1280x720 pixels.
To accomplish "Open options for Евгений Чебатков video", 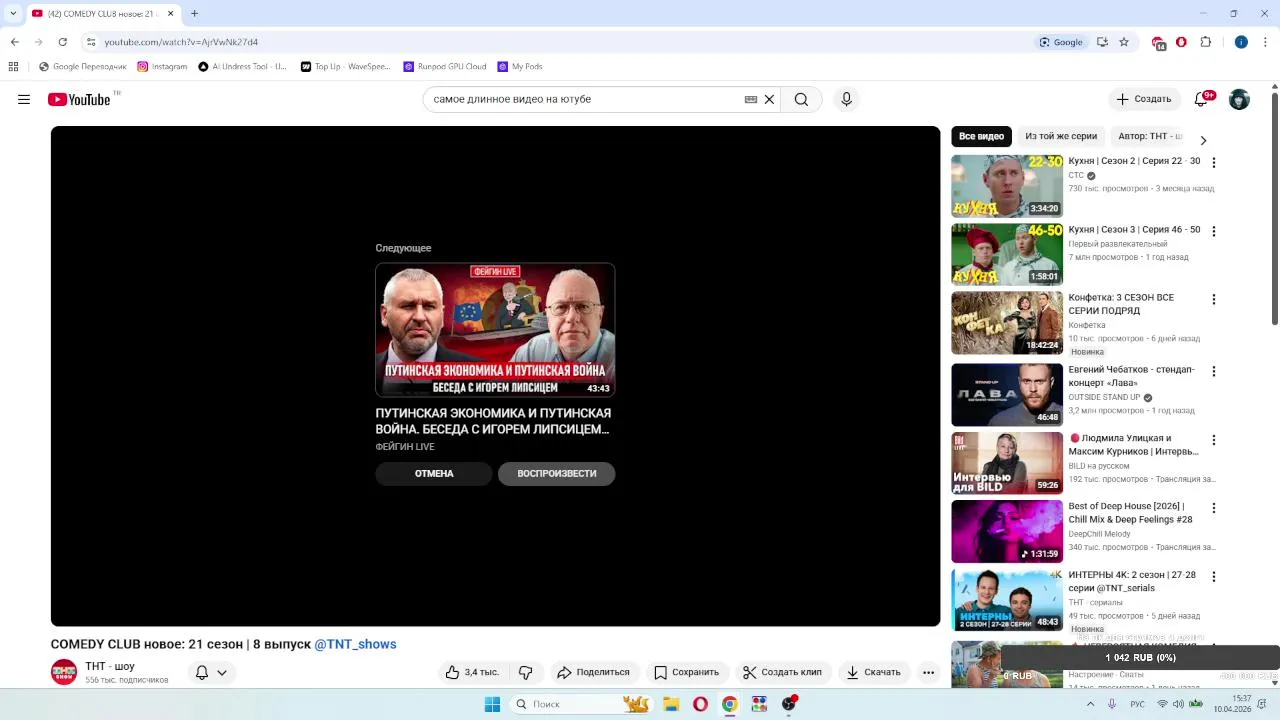I will tap(1214, 371).
